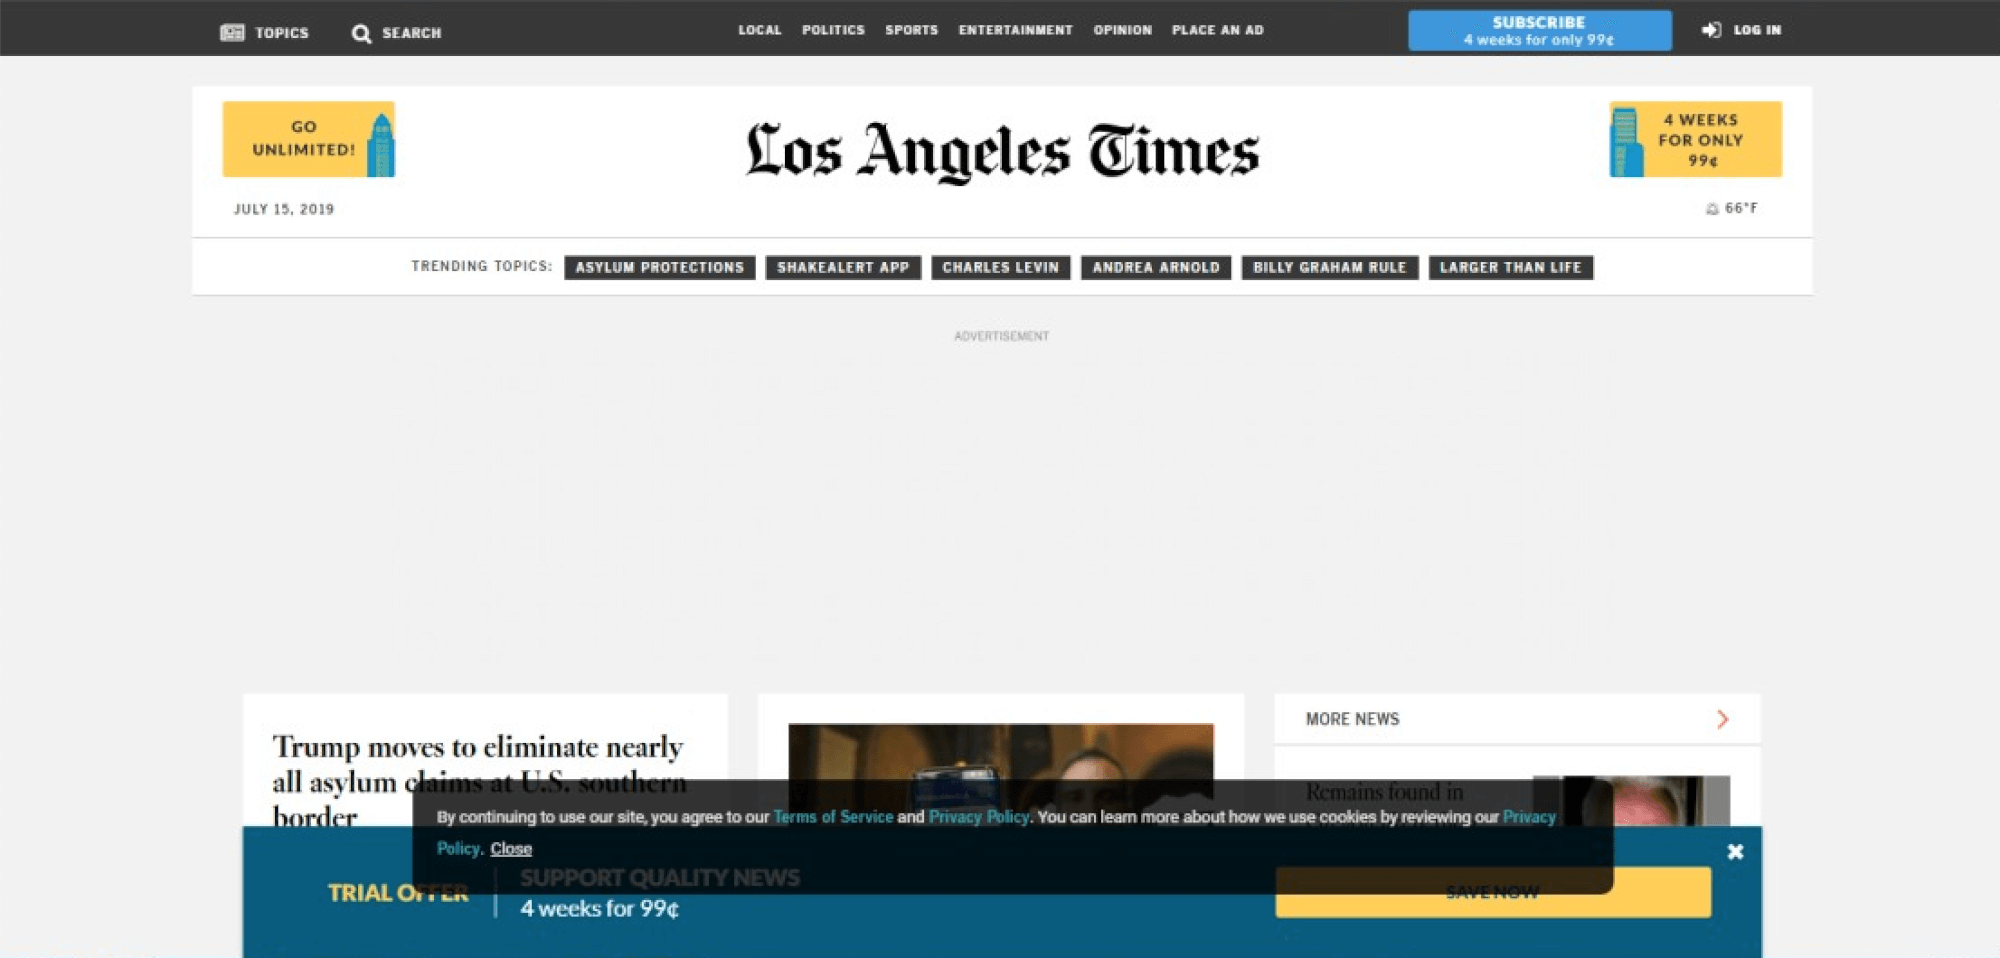Select the ShakeAlert App trending topic
This screenshot has width=2000, height=958.
(x=843, y=267)
